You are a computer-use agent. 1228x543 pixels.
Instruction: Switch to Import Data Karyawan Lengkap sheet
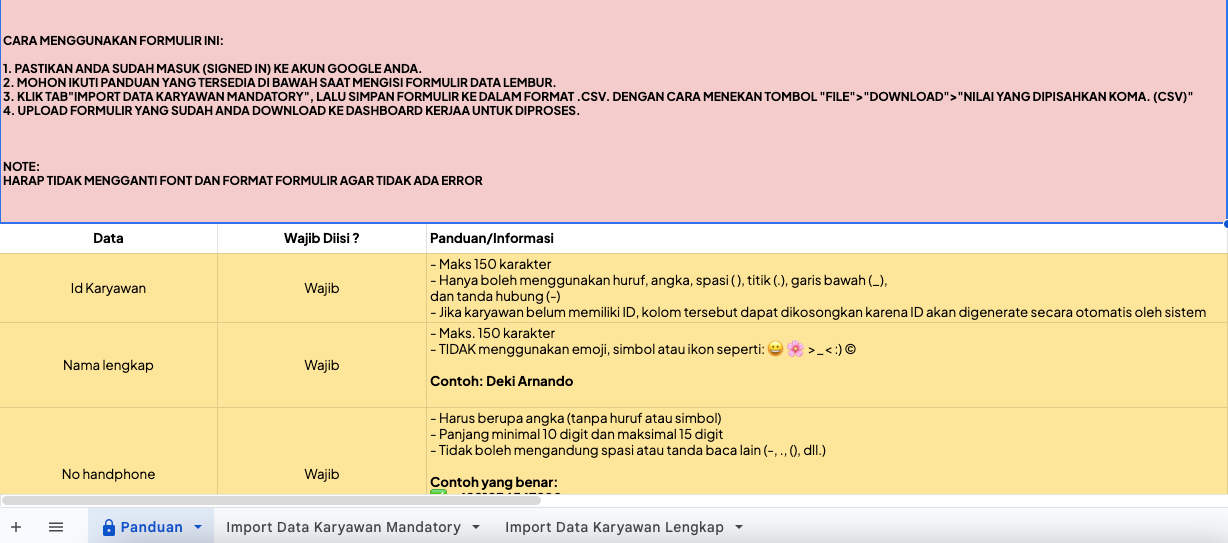coord(614,527)
